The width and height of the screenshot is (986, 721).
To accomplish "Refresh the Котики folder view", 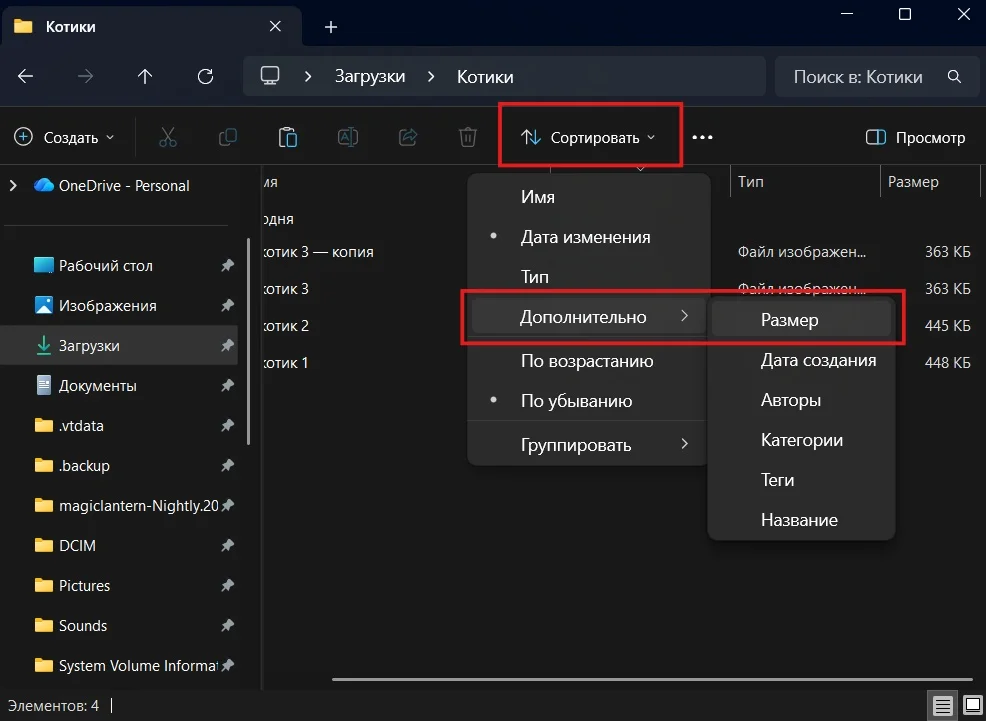I will click(x=205, y=76).
